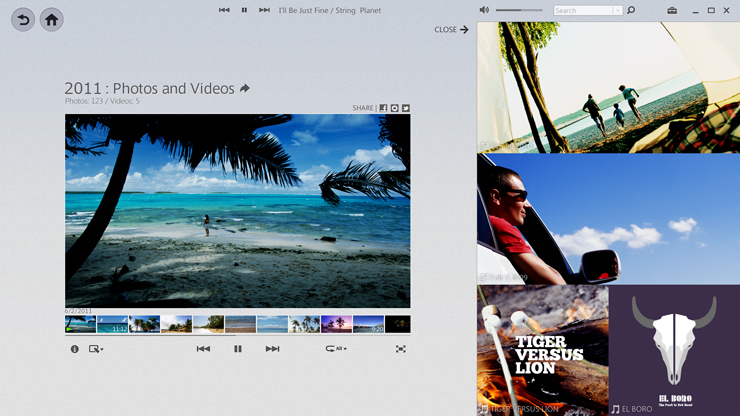Image resolution: width=740 pixels, height=416 pixels.
Task: Adjust the volume slider
Action: coord(519,10)
